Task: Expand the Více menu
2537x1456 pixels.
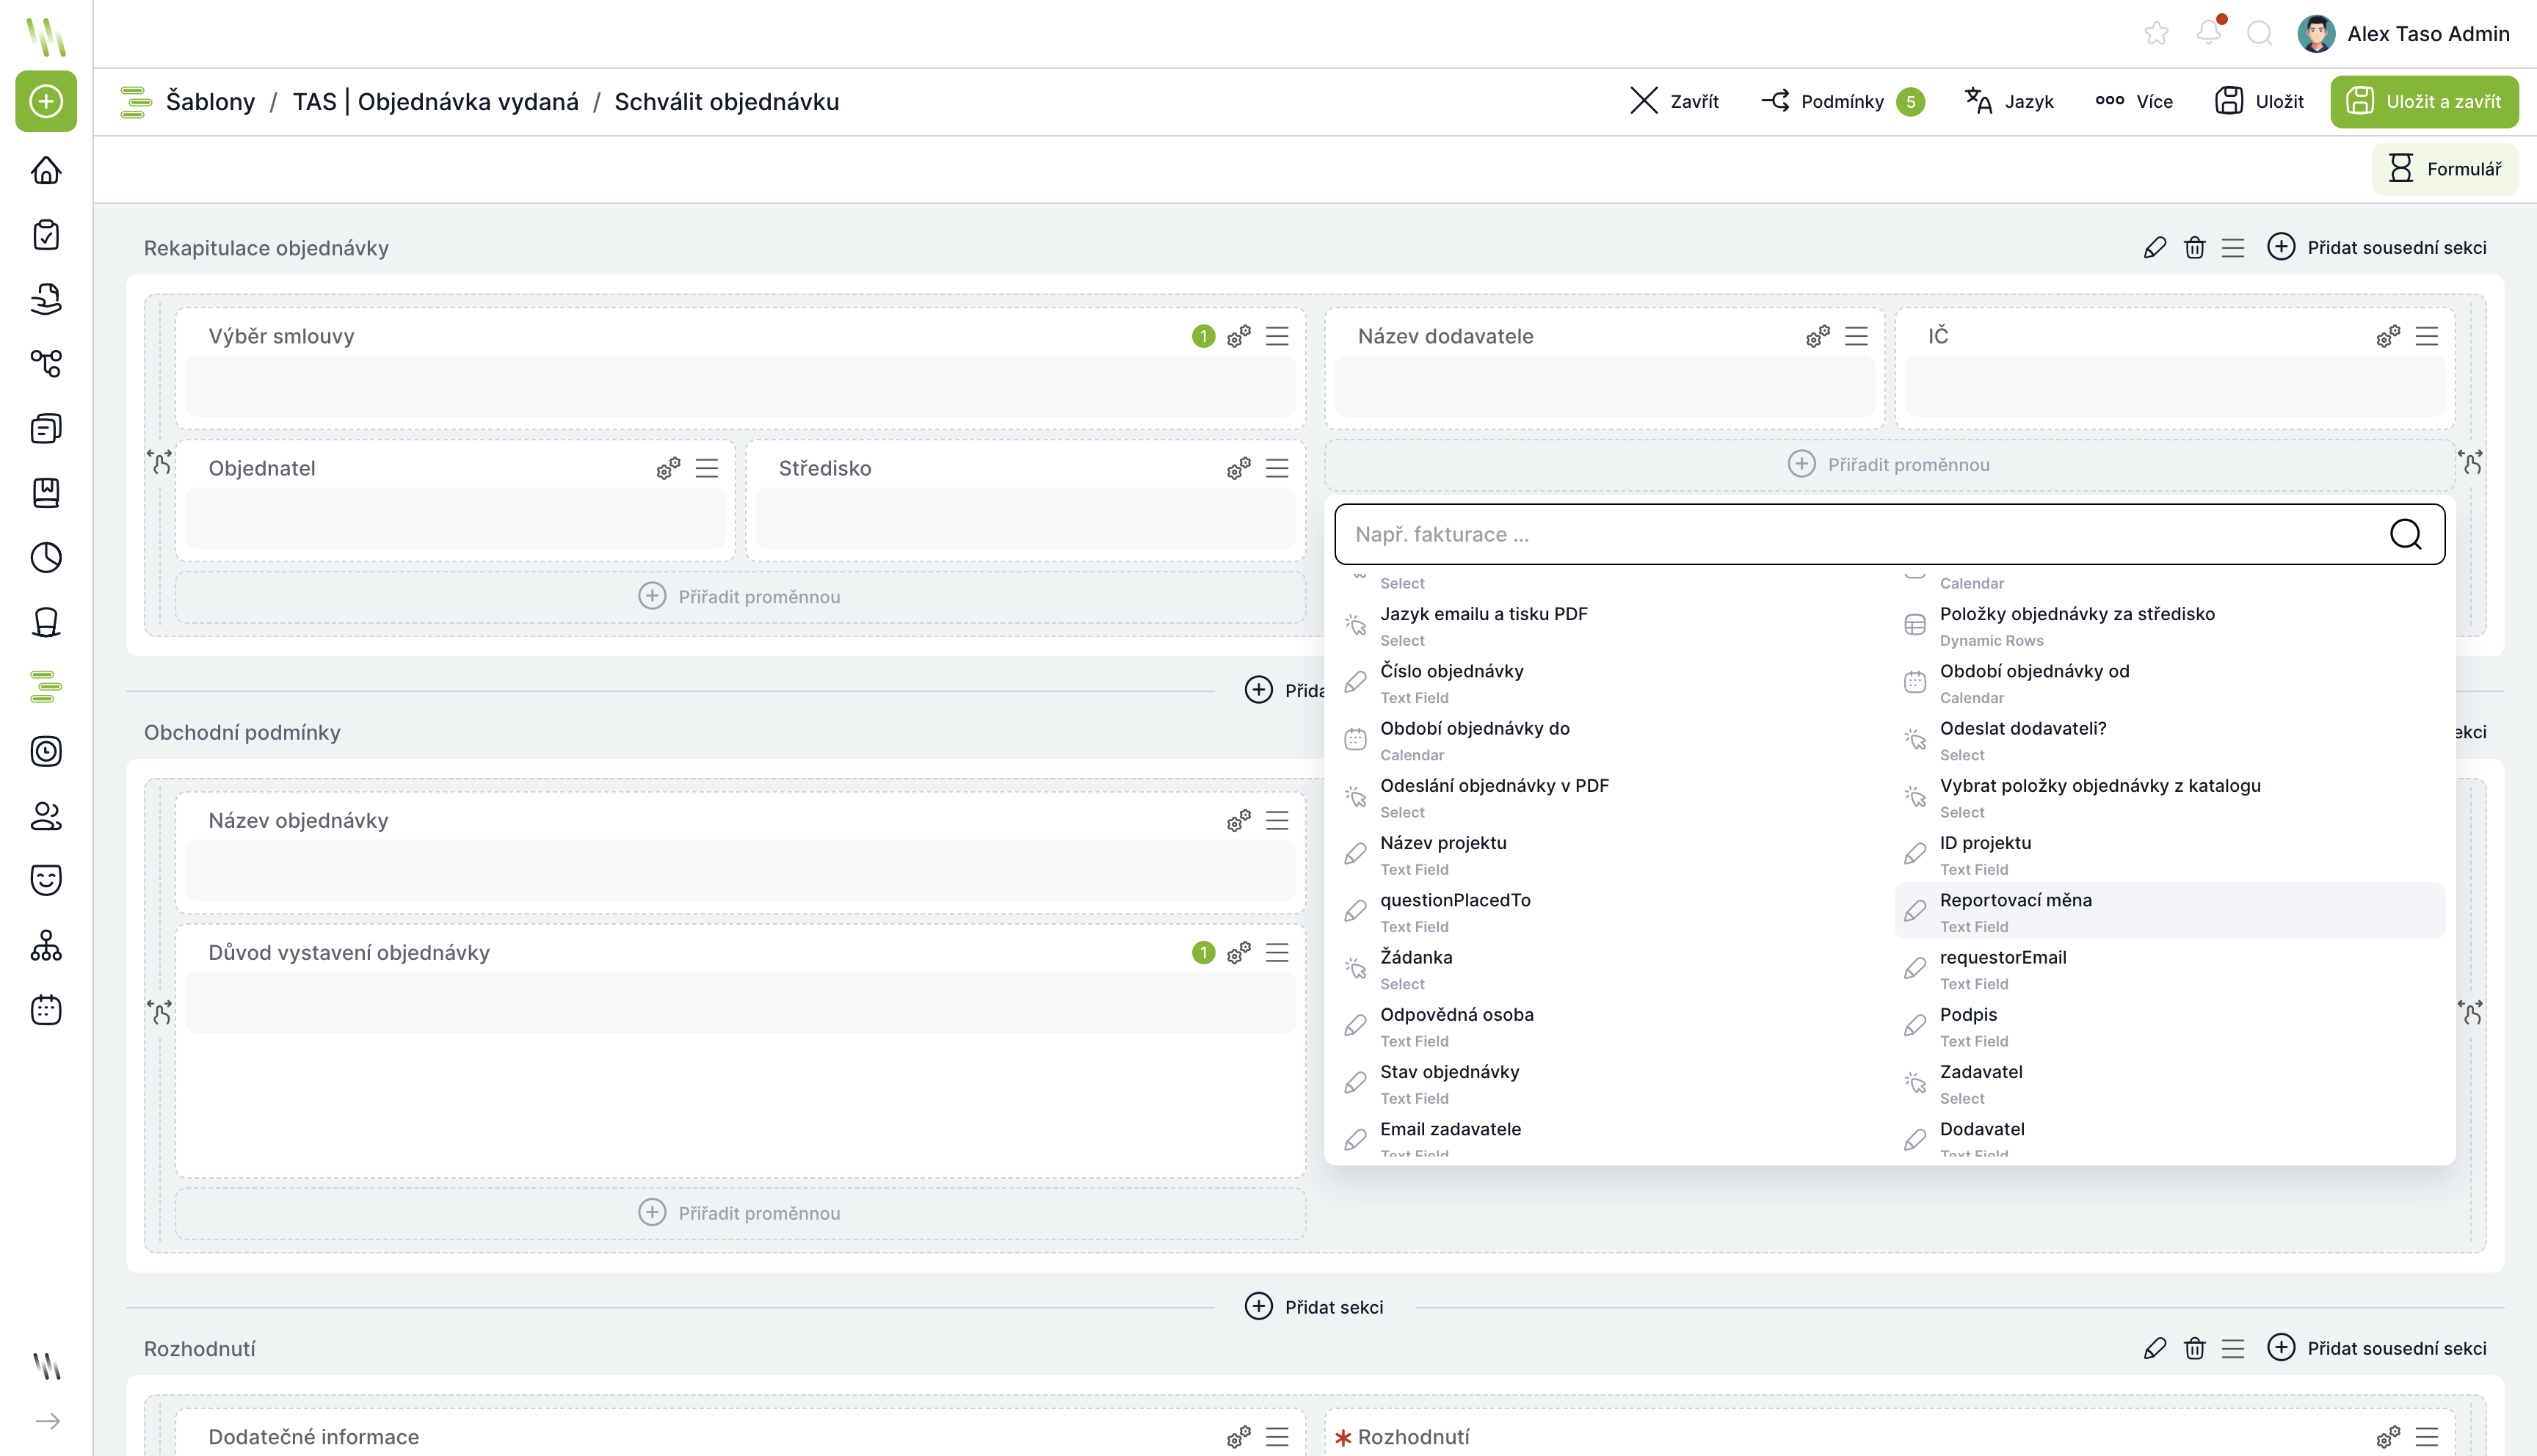Action: (2134, 101)
